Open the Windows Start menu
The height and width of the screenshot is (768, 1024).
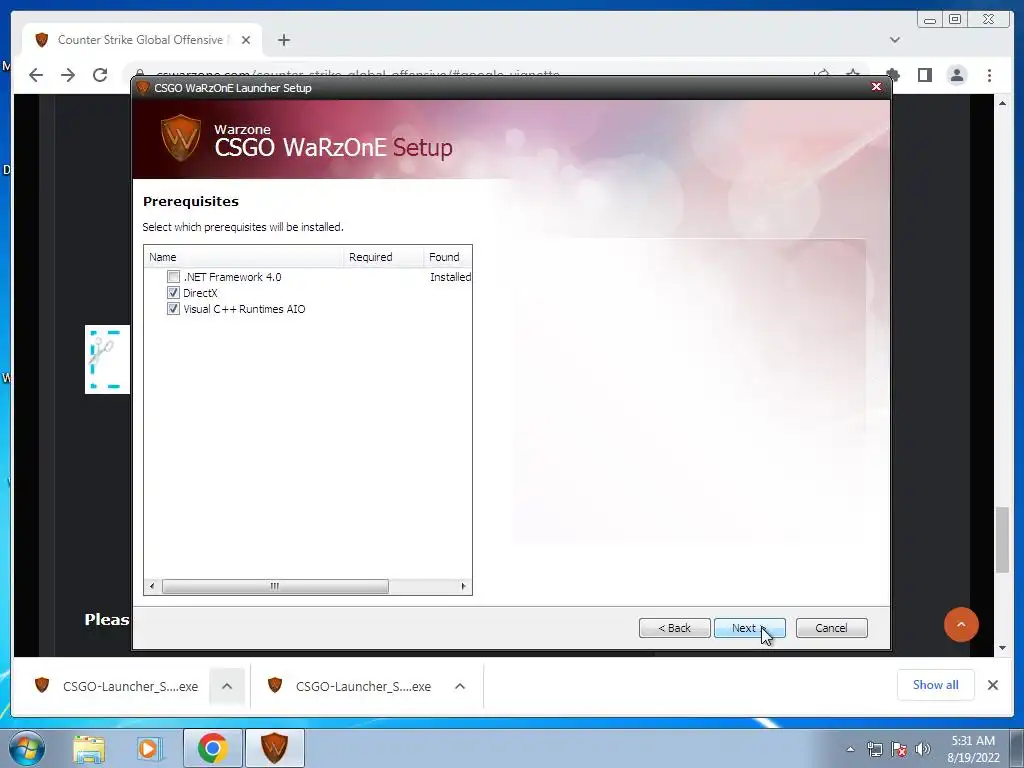point(27,748)
